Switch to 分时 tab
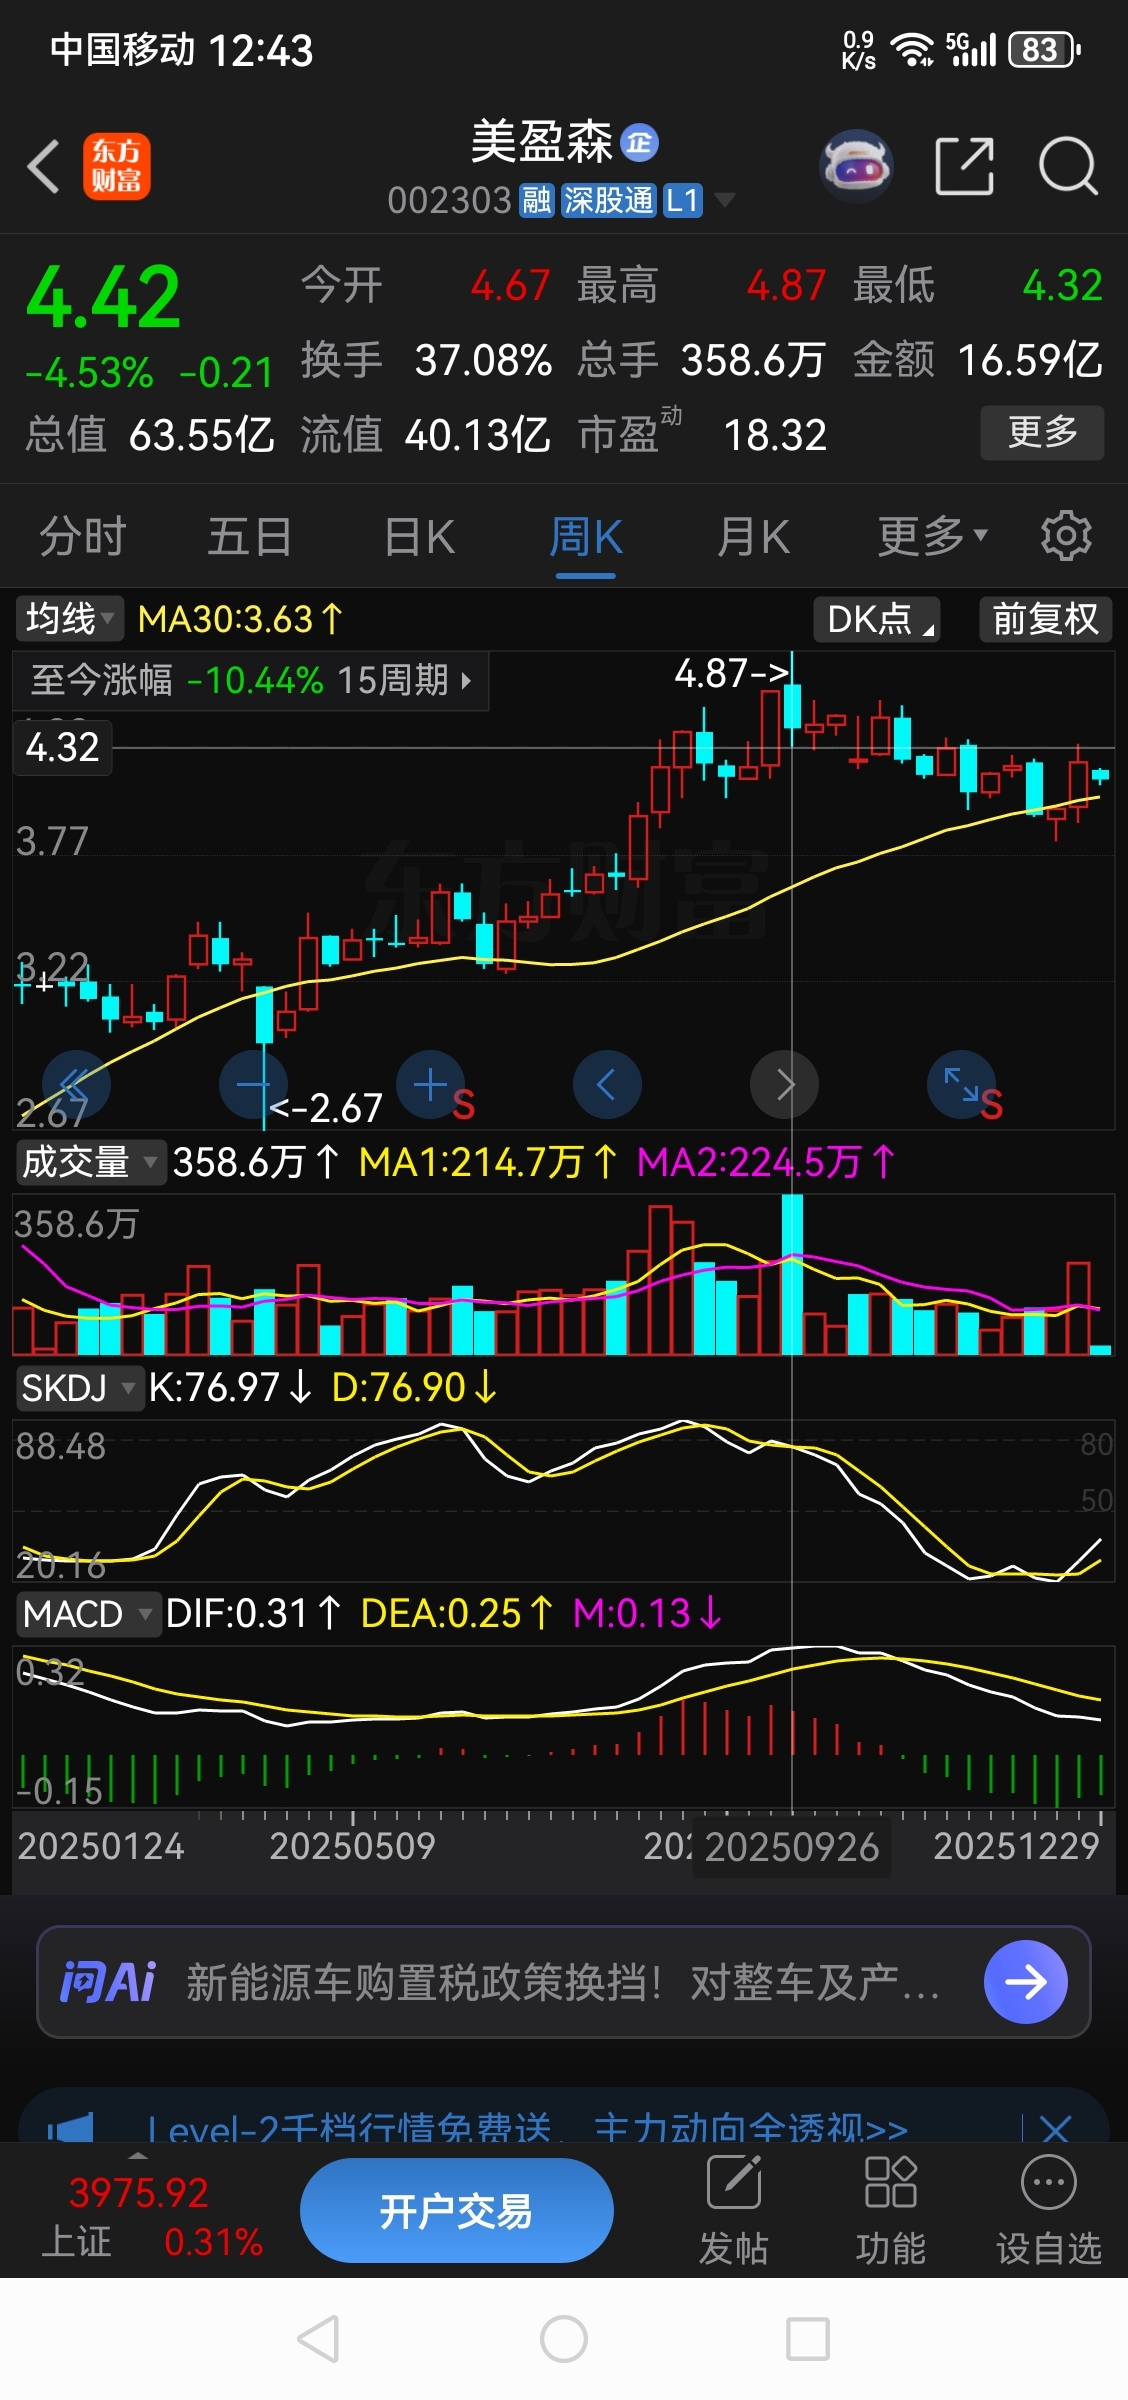This screenshot has height=2400, width=1128. tap(83, 536)
